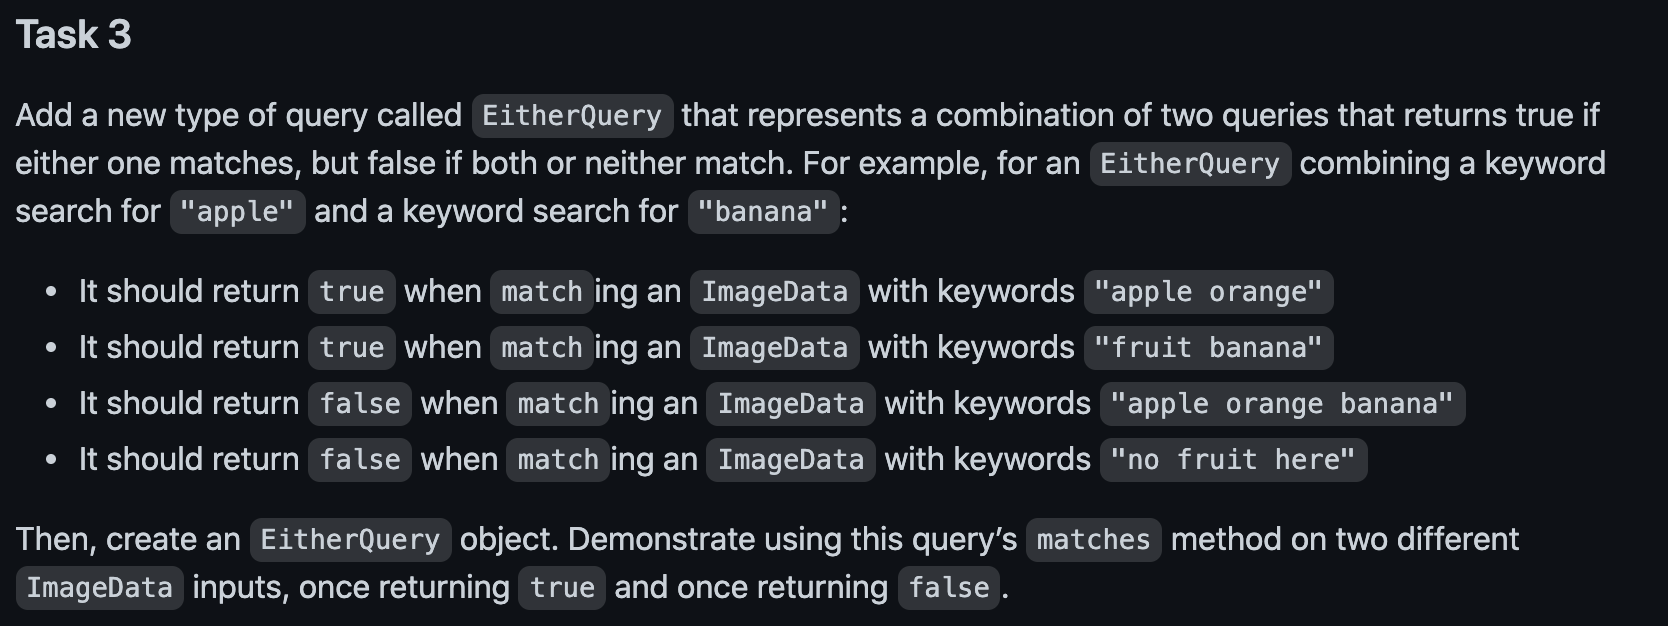
Task: Click the EitherQuery label before "combining a keyword"
Action: coord(1190,164)
